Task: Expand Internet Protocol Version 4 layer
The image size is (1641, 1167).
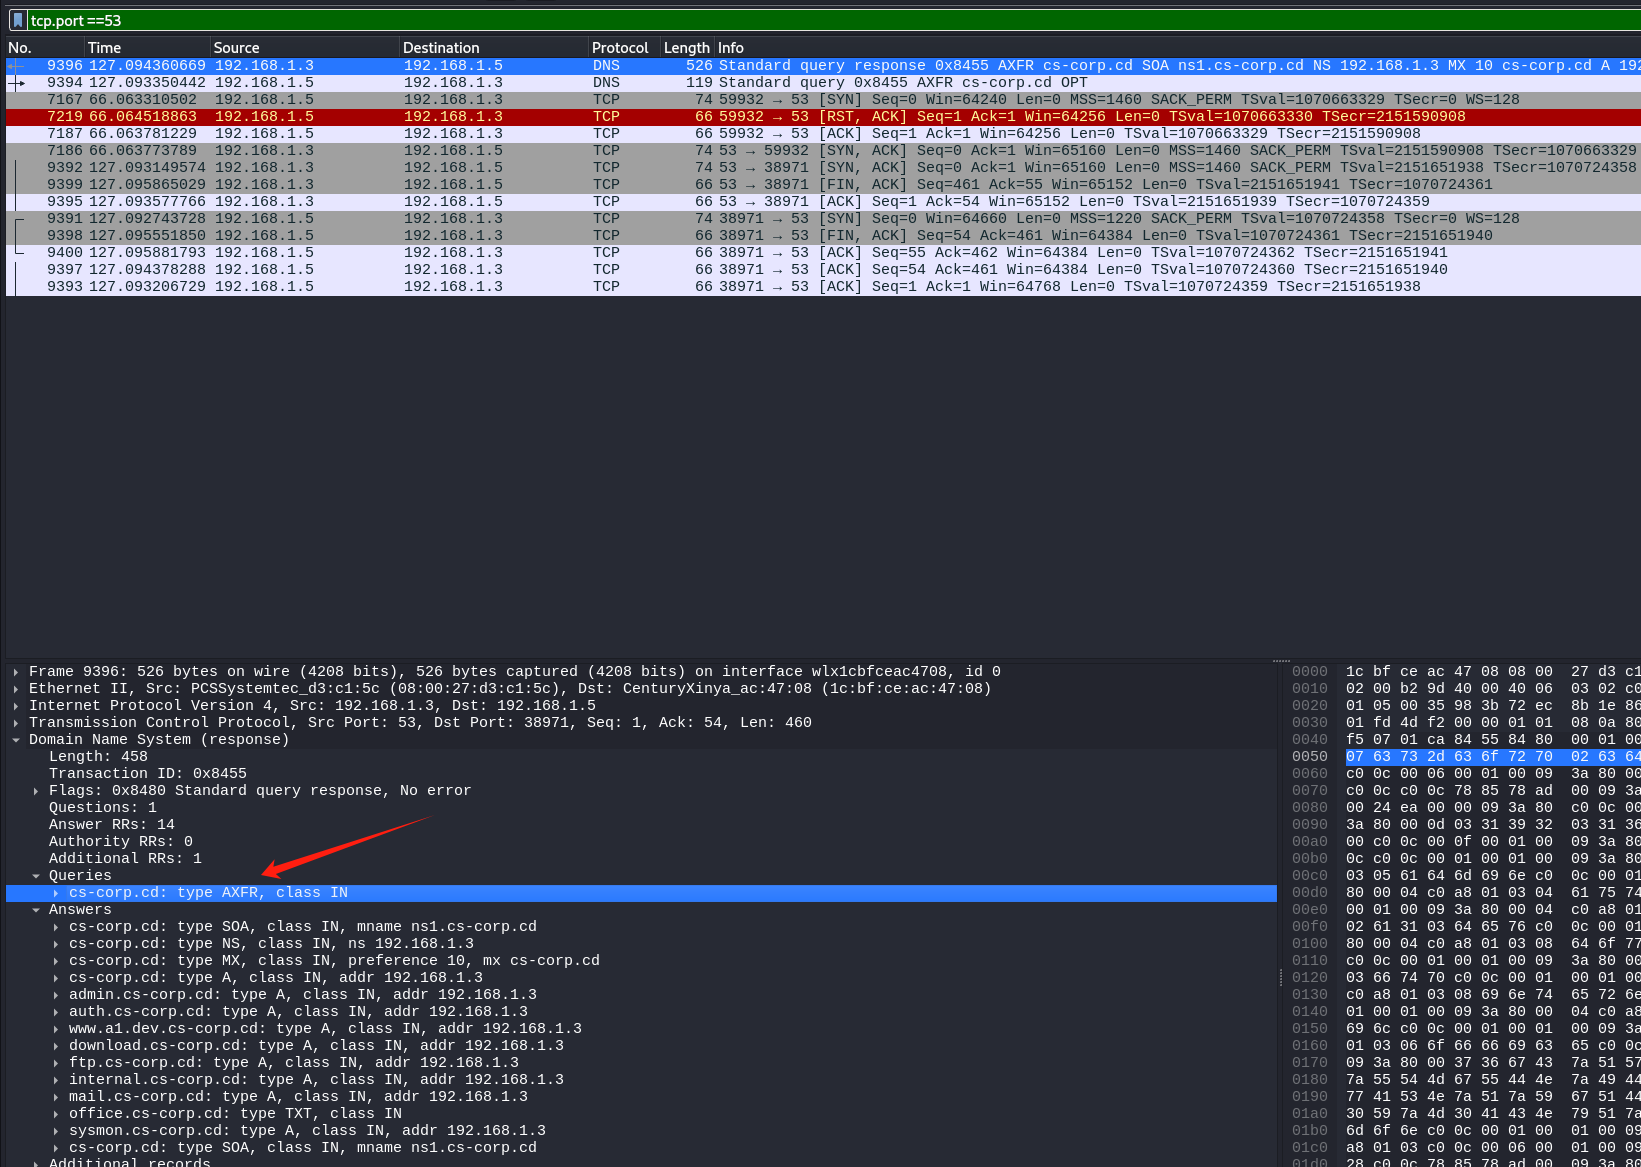Action: point(16,706)
